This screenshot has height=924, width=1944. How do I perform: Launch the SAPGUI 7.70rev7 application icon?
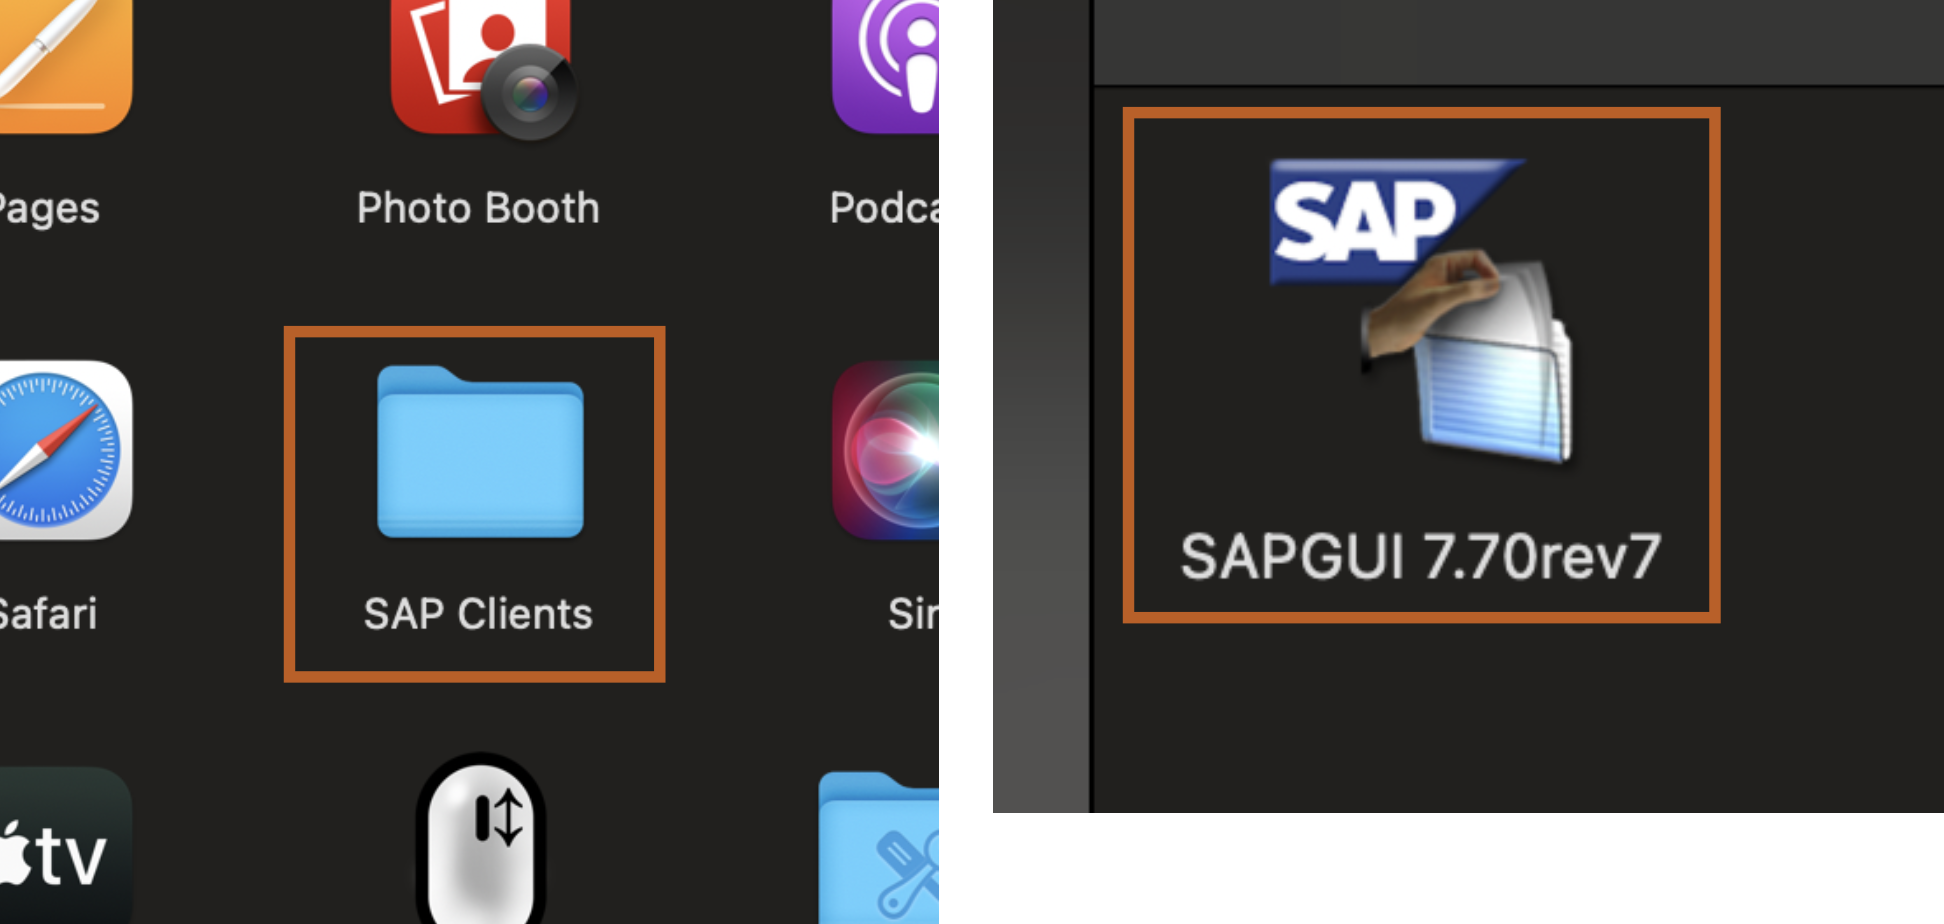(1420, 312)
